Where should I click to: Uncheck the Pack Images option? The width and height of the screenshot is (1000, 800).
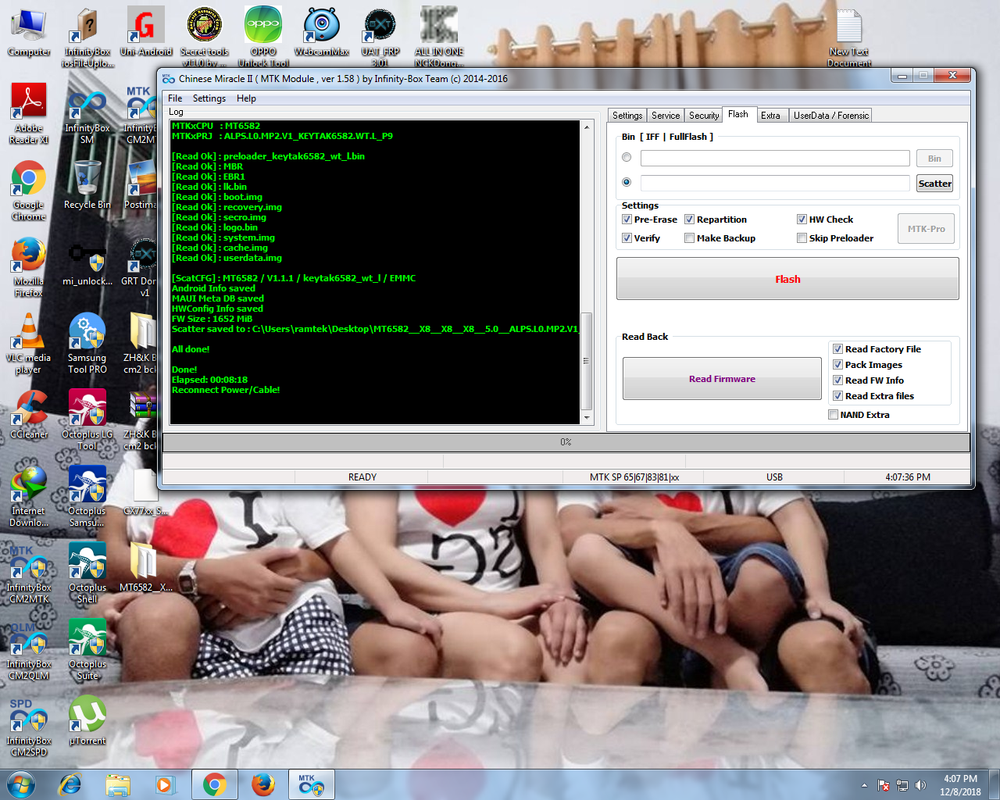click(x=838, y=365)
